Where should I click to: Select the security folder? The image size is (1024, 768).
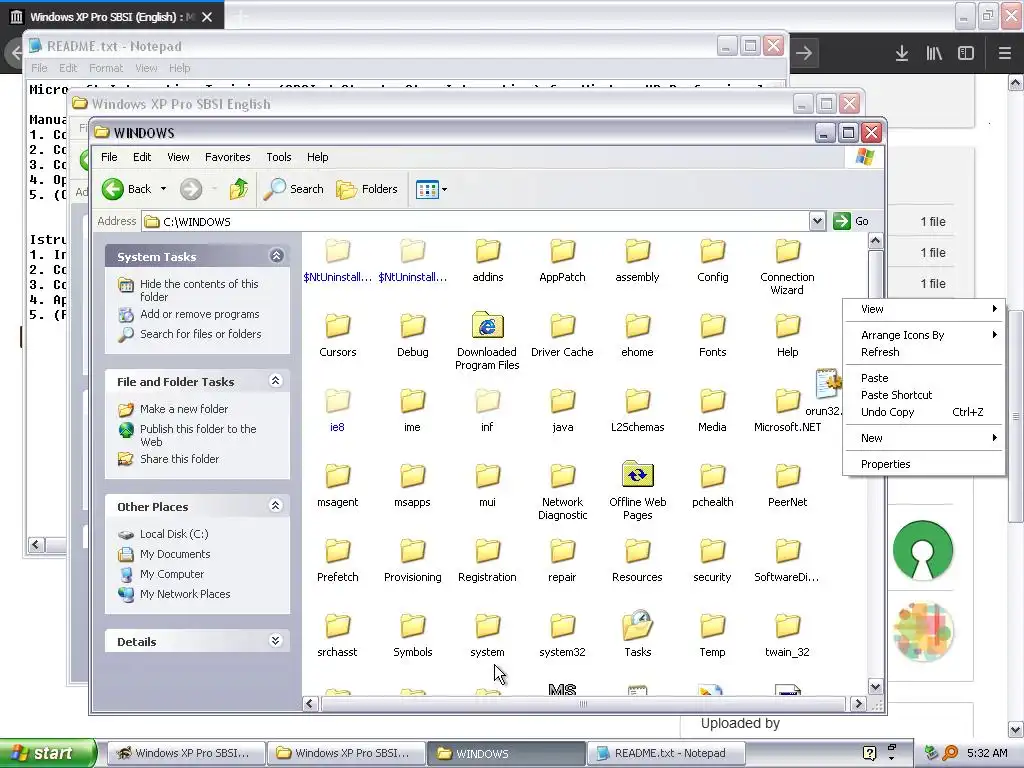(712, 560)
